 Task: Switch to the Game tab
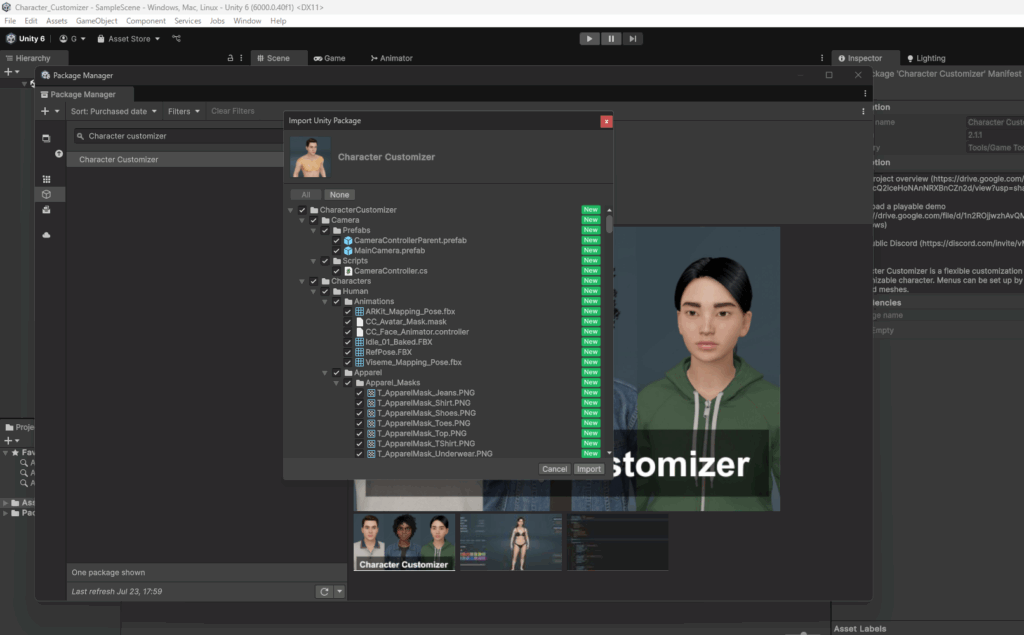point(329,58)
